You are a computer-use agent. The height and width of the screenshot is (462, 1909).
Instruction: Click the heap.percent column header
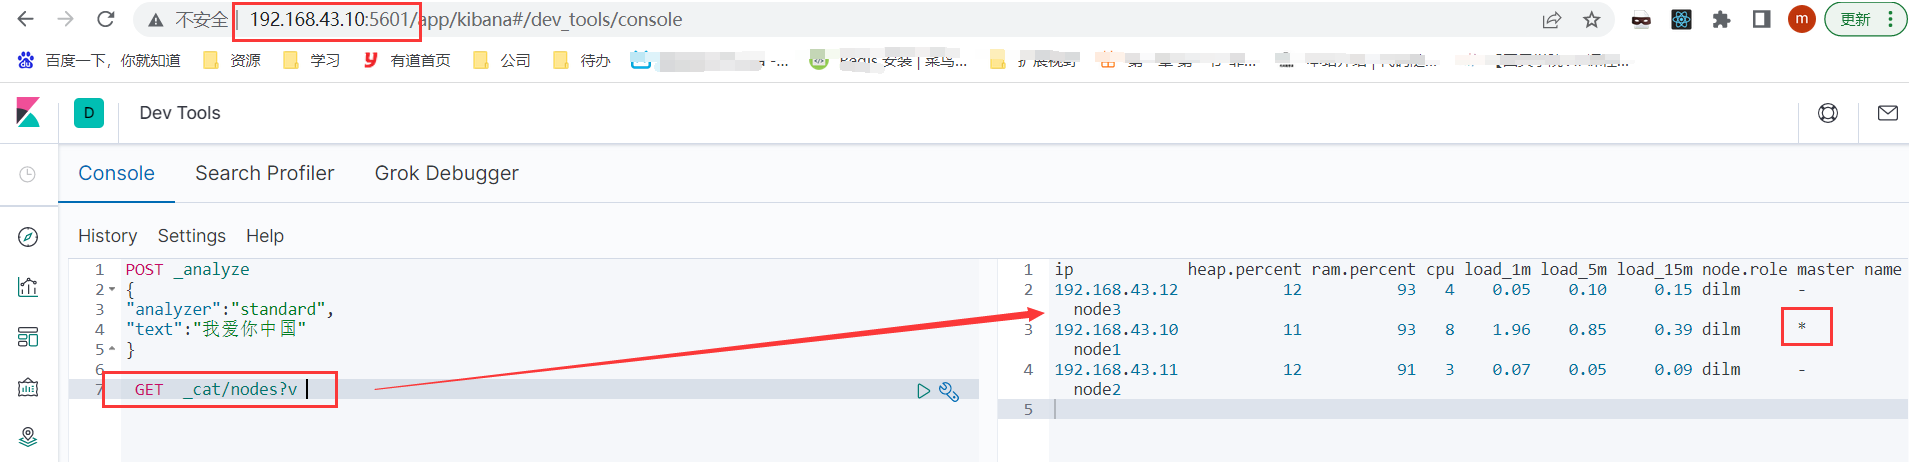tap(1244, 269)
